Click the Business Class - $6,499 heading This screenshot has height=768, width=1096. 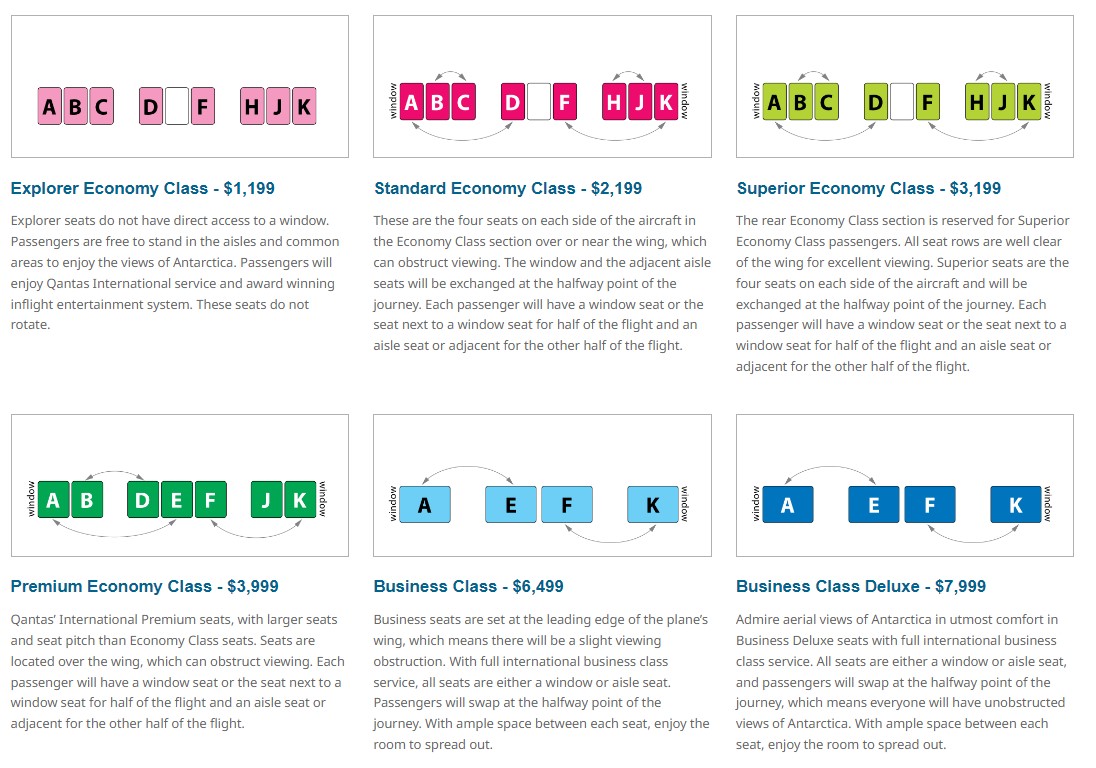(468, 586)
